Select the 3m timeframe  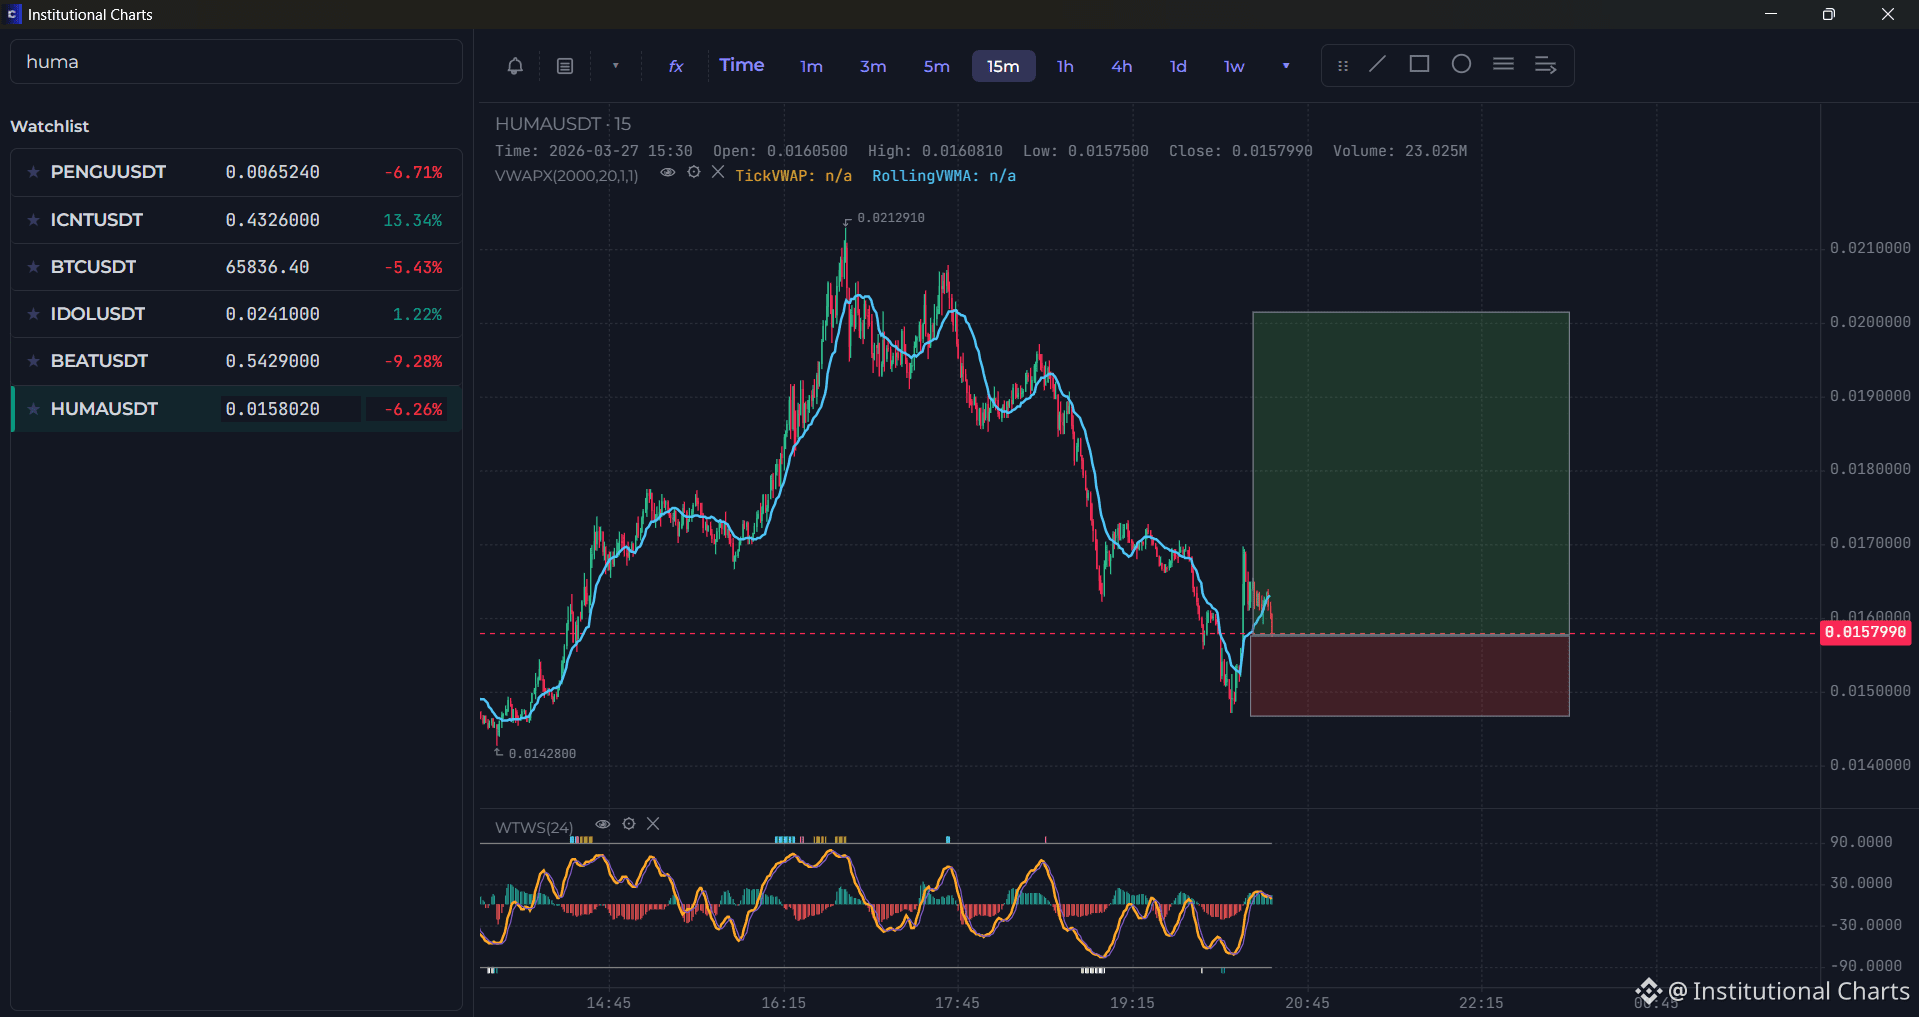pos(873,66)
